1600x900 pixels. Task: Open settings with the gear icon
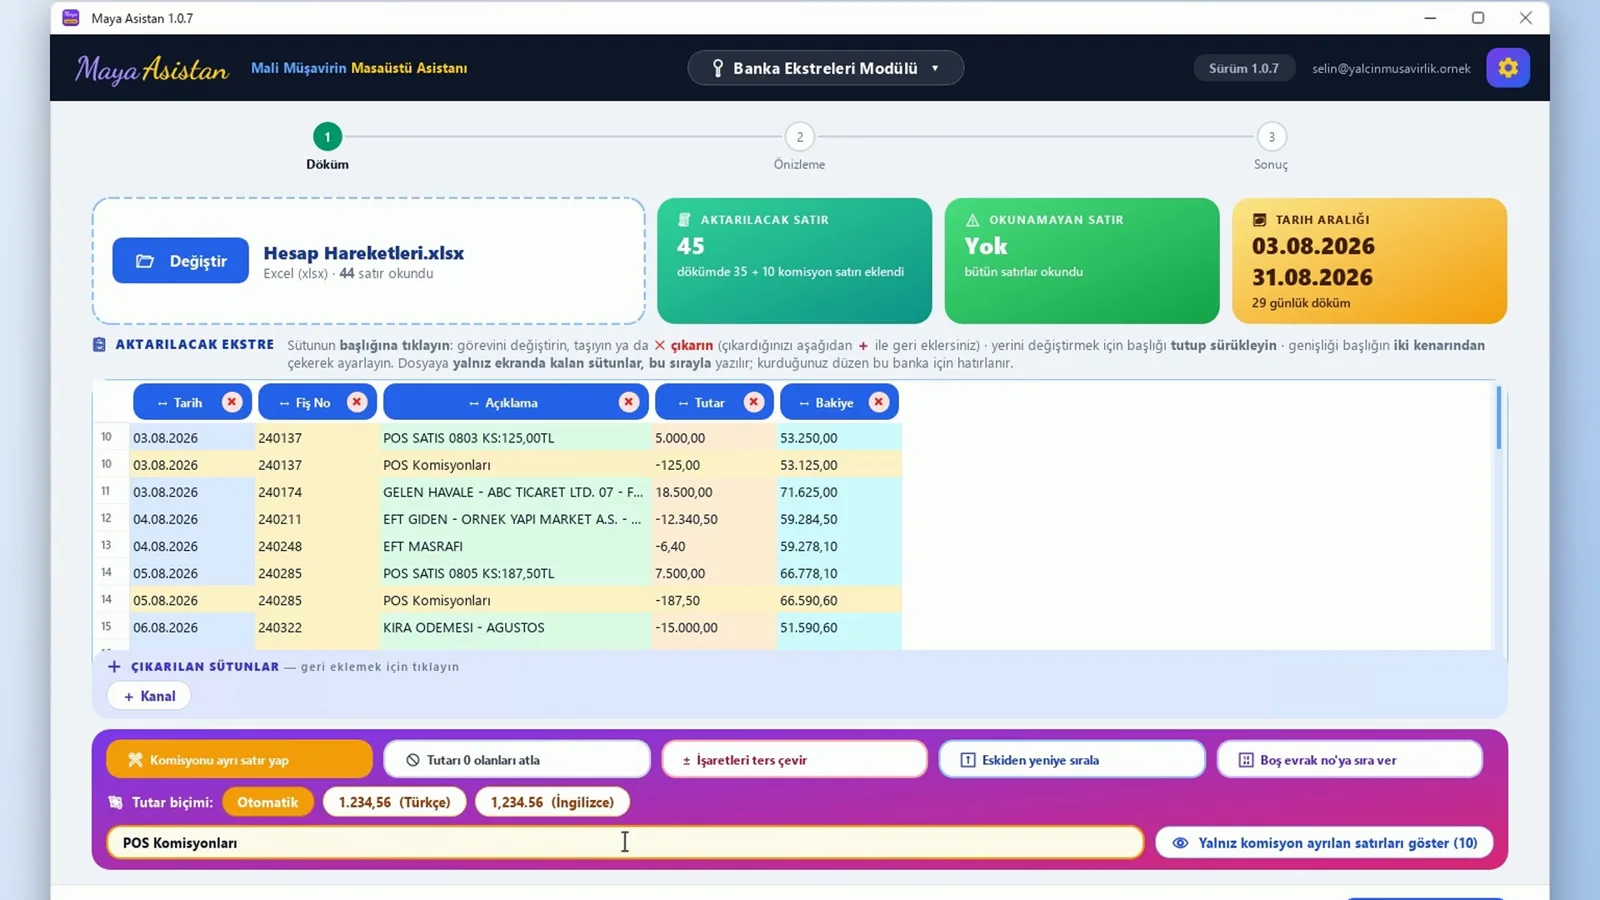[x=1507, y=68]
